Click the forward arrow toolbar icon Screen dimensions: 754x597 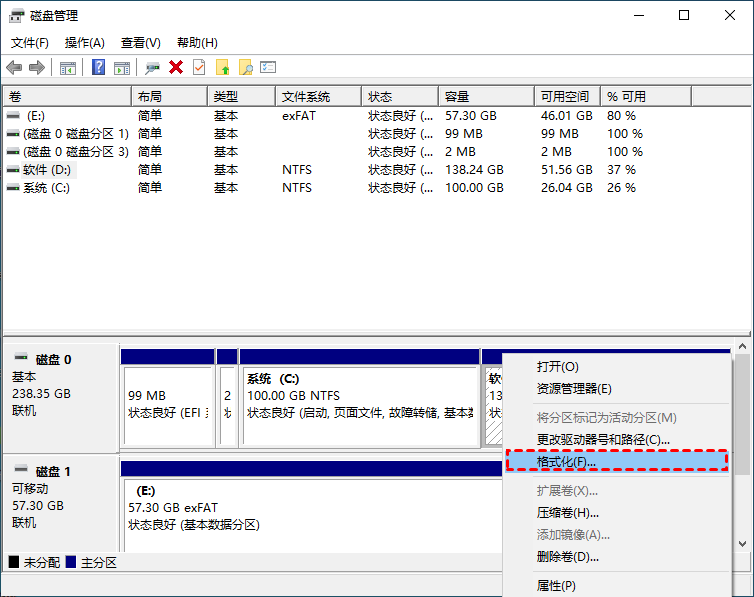click(x=37, y=68)
